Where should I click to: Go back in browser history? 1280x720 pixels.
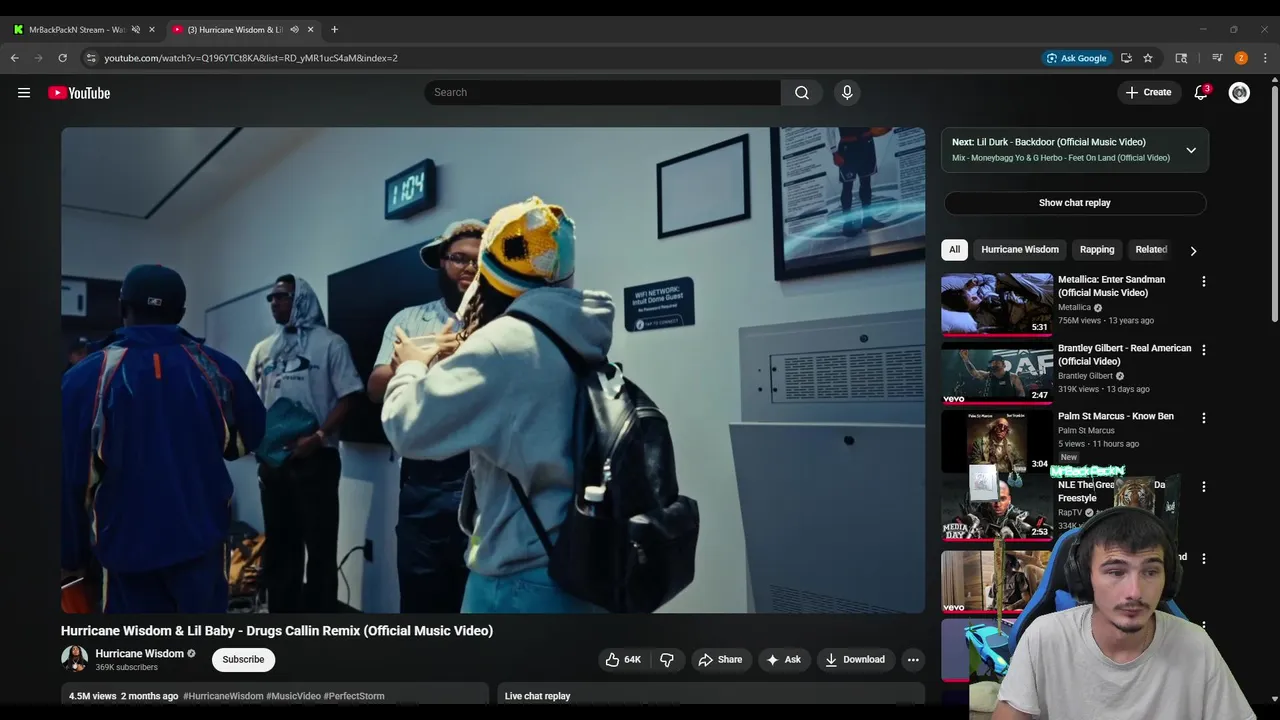tap(15, 58)
